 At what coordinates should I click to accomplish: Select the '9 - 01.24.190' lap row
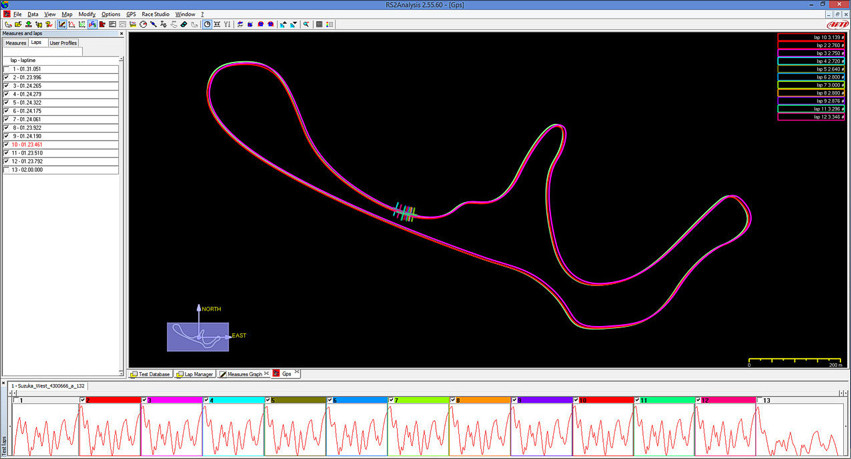coord(61,136)
